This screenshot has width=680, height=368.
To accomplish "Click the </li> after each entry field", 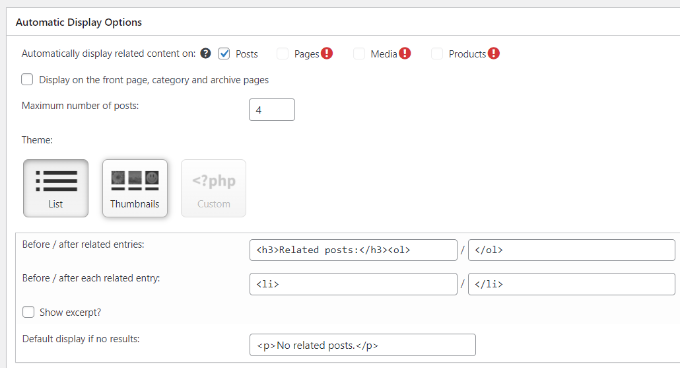I will pyautogui.click(x=572, y=284).
